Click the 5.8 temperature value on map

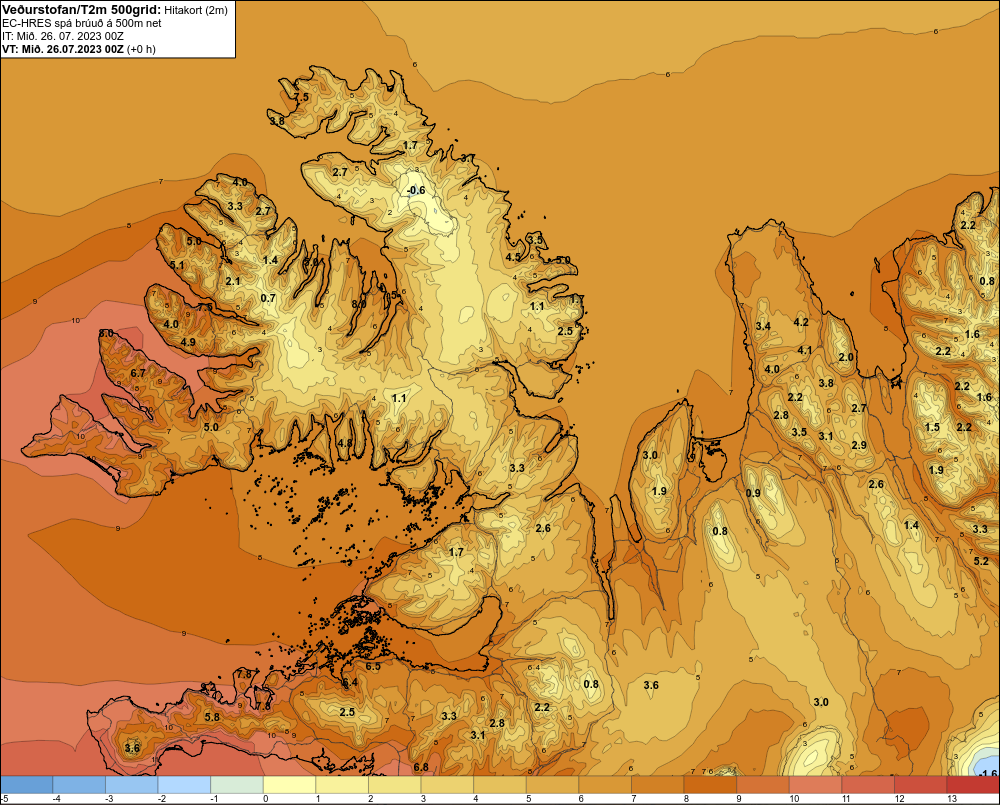coord(212,717)
